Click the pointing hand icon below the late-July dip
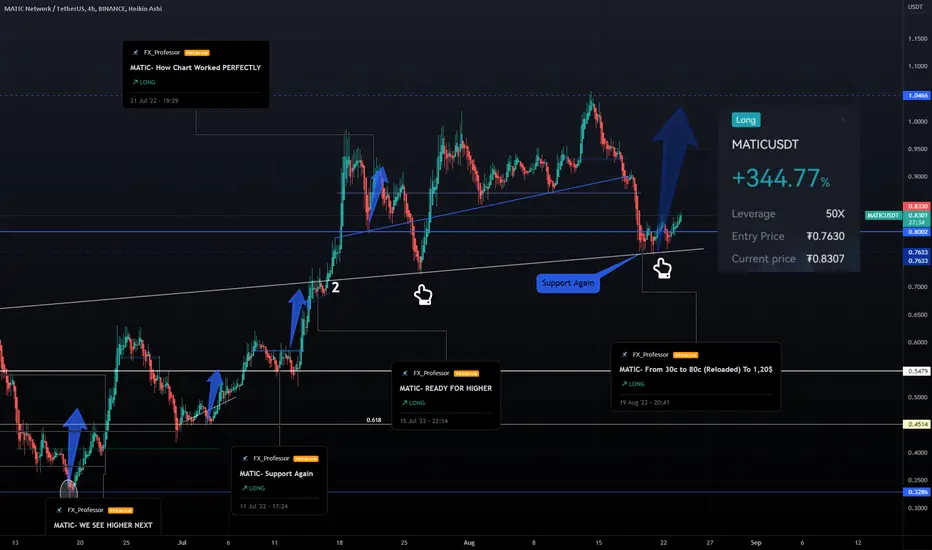932x550 pixels. (423, 294)
